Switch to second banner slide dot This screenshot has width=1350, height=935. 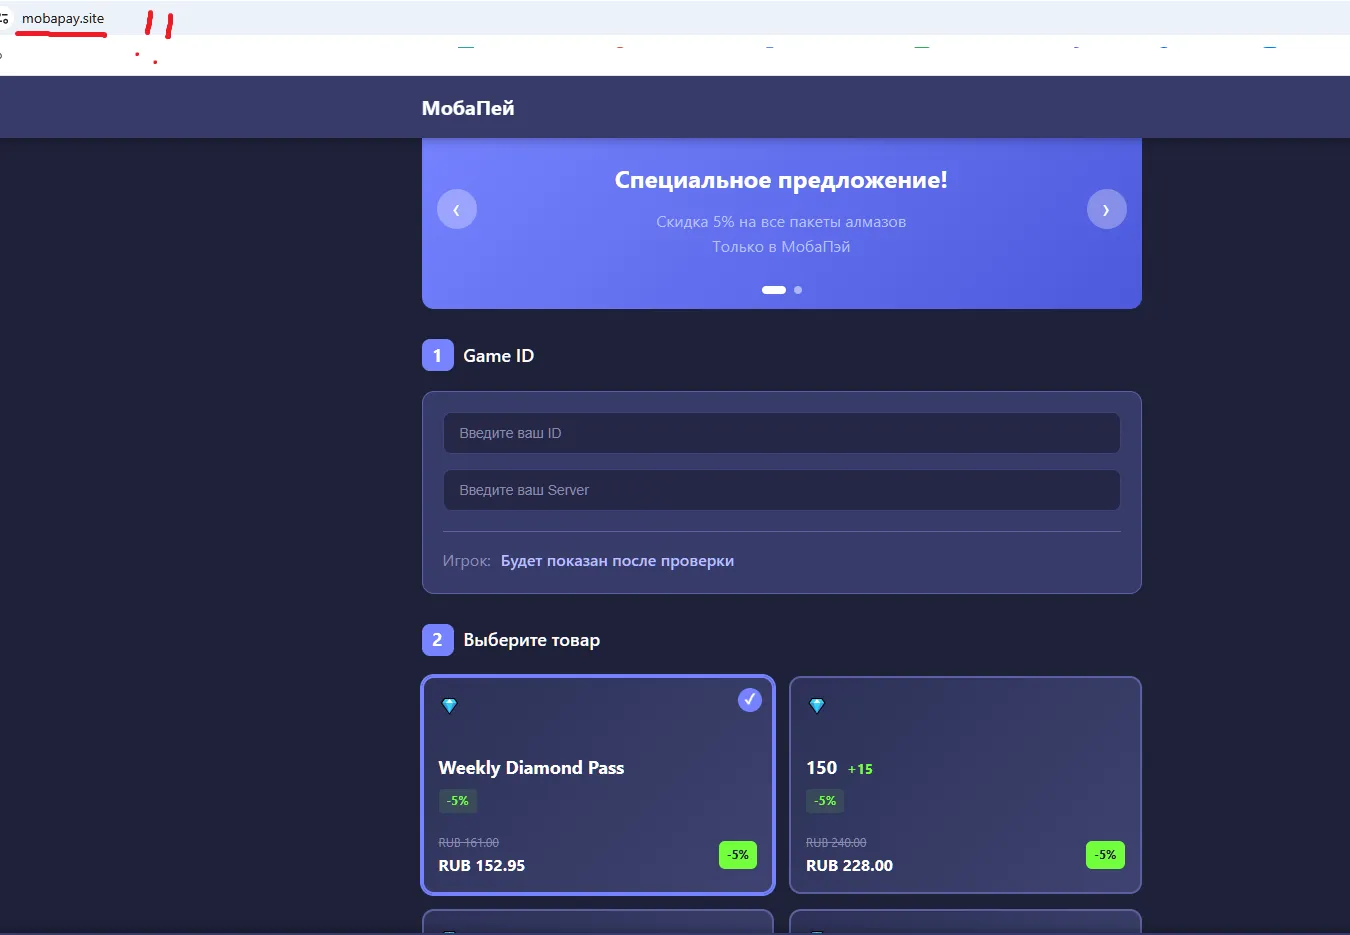tap(798, 290)
